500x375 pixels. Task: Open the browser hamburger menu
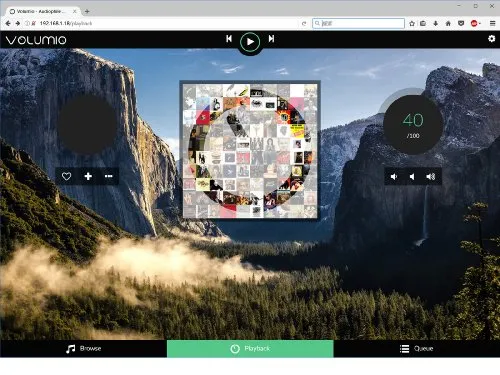[x=492, y=23]
